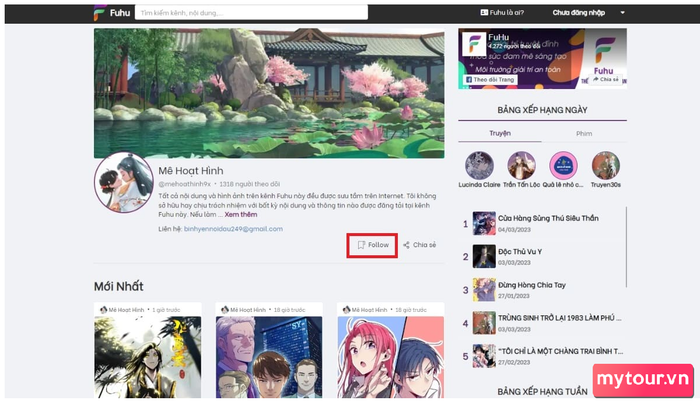This screenshot has width=700, height=405.
Task: Click thumbnail of Cửa Hàng Sủng Thú Siêu Thần
Action: (484, 223)
